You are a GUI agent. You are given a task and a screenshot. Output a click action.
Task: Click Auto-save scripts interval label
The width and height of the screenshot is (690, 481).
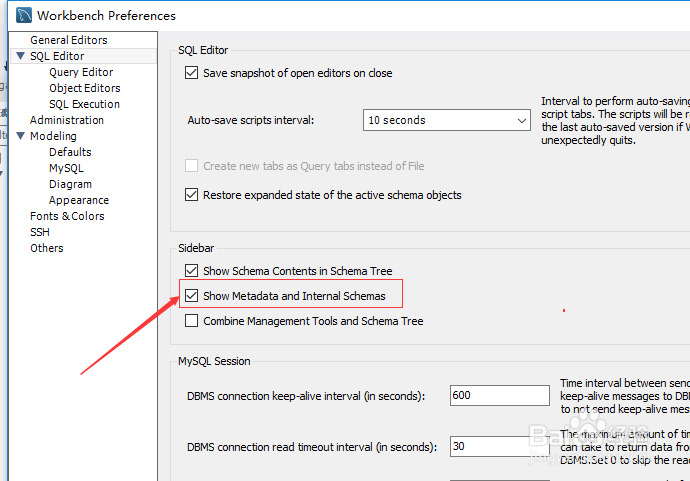click(x=251, y=120)
